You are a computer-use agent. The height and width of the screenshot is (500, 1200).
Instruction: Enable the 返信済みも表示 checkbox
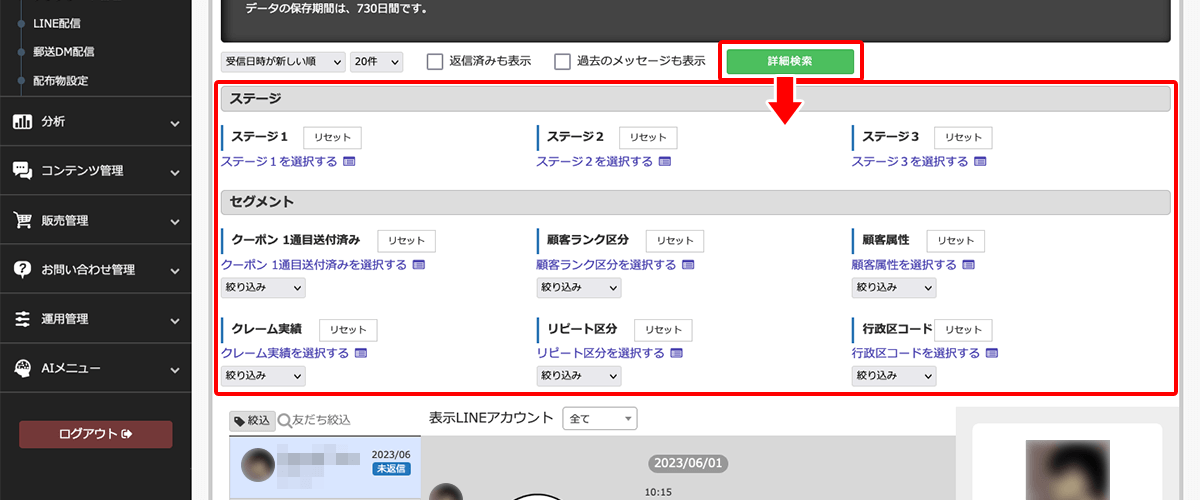click(x=435, y=61)
